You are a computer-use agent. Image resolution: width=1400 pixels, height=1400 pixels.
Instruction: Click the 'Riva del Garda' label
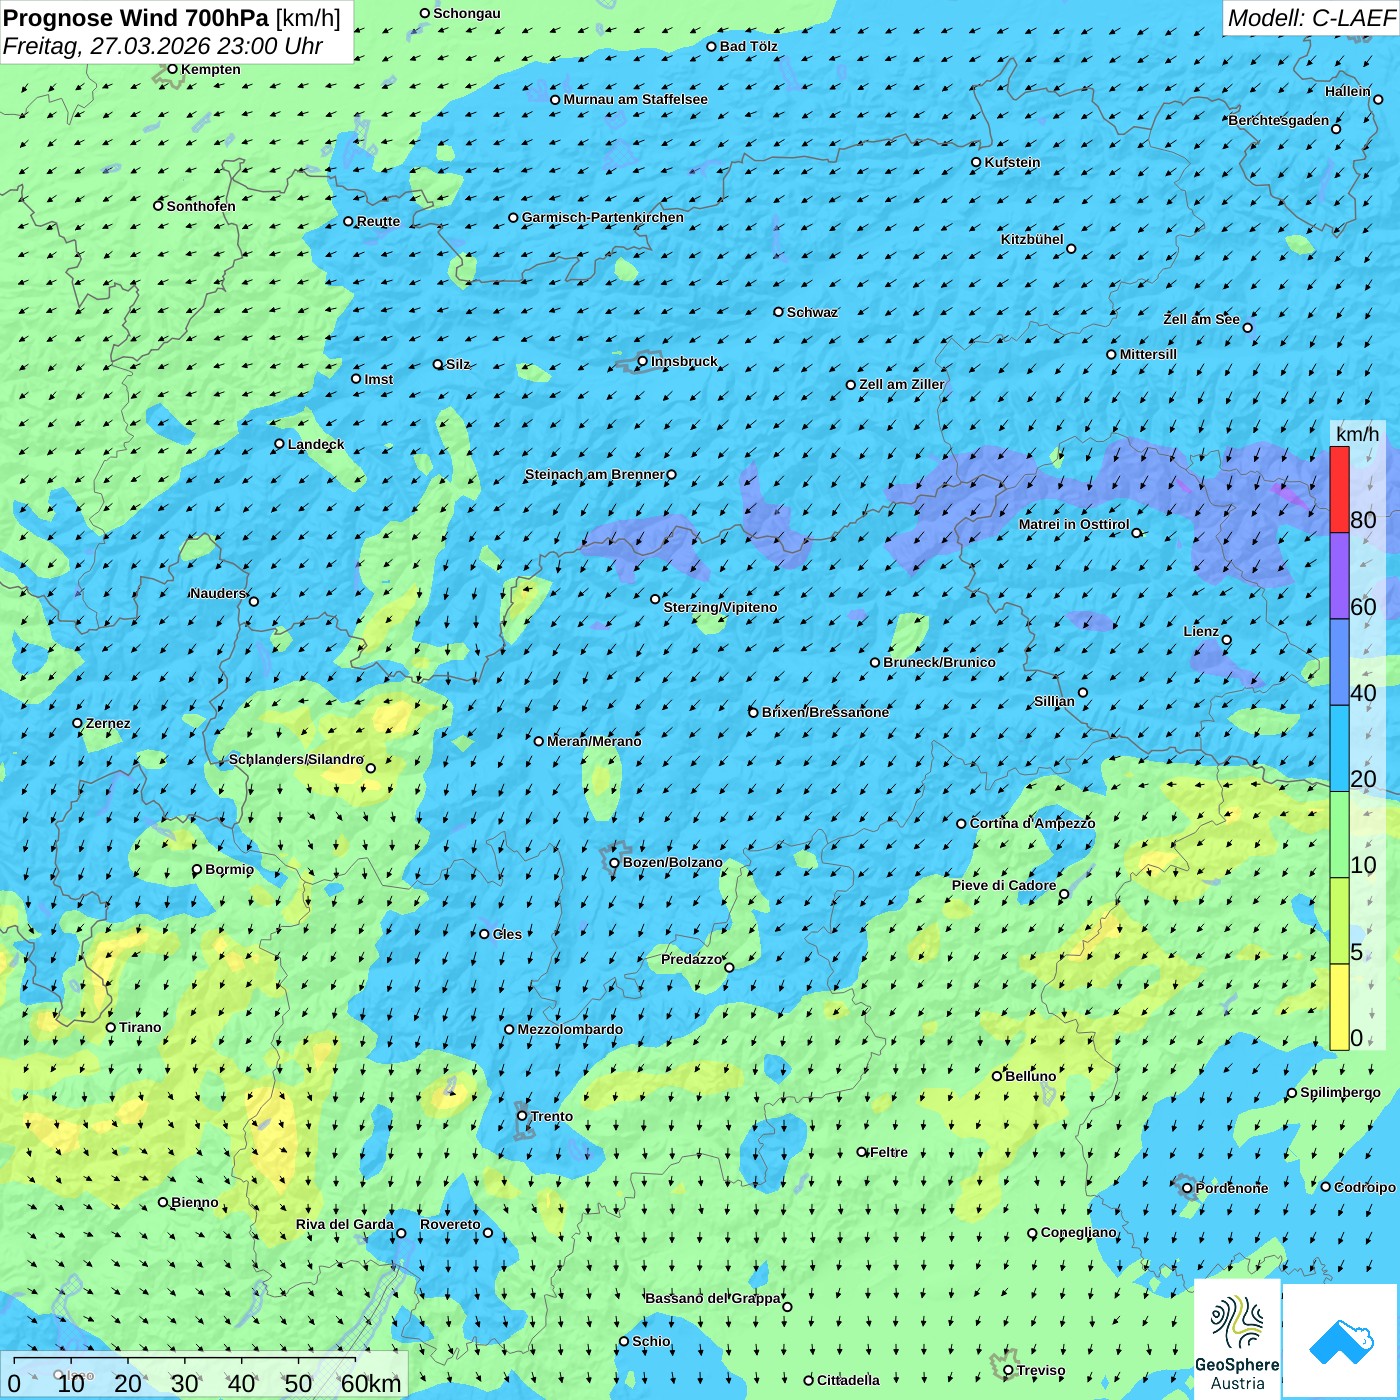pyautogui.click(x=345, y=1224)
